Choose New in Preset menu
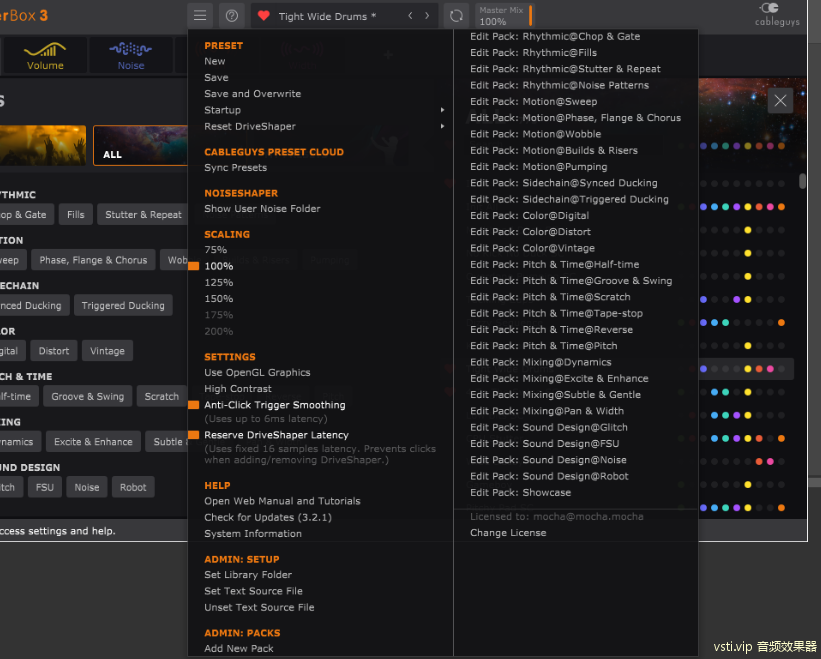This screenshot has width=821, height=659. tap(215, 61)
